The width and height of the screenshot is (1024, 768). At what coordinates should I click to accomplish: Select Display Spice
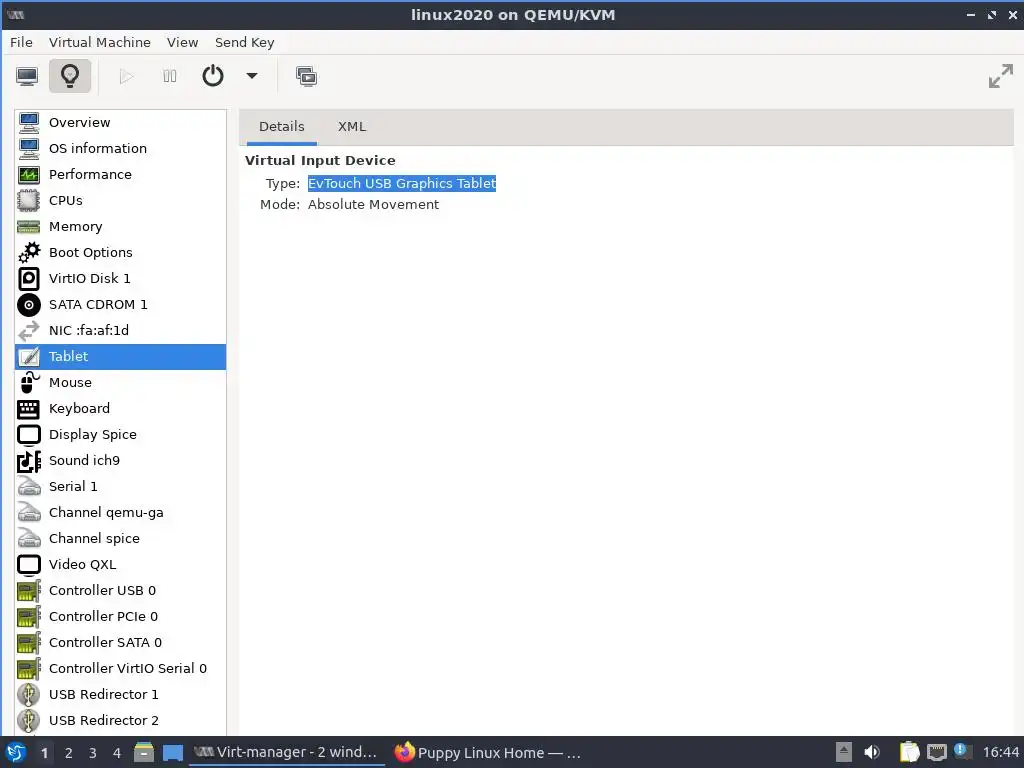121,434
